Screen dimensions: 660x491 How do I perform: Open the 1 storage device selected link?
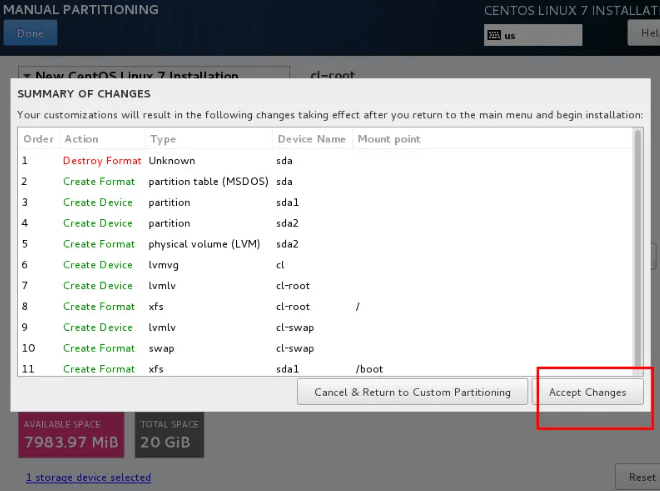click(x=88, y=477)
